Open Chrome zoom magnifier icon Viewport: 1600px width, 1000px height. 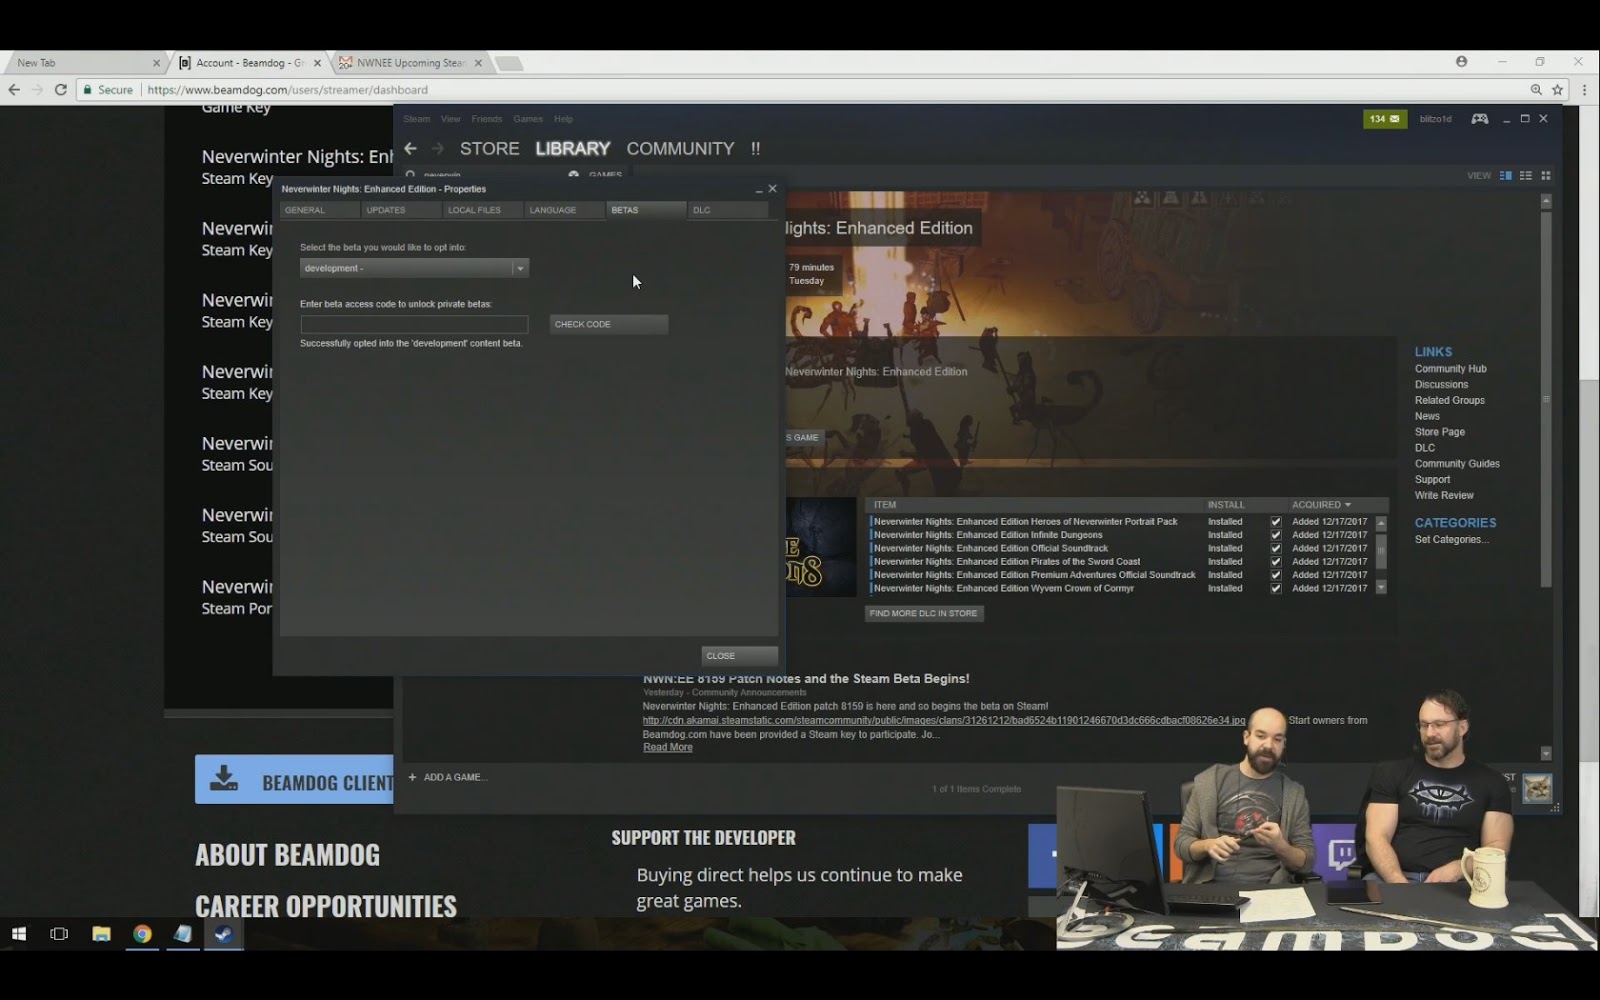pyautogui.click(x=1536, y=90)
